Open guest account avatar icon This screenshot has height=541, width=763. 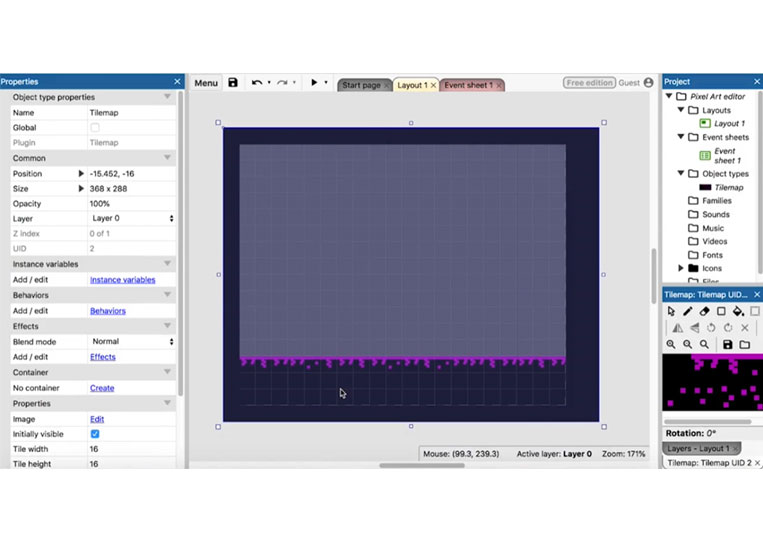648,83
